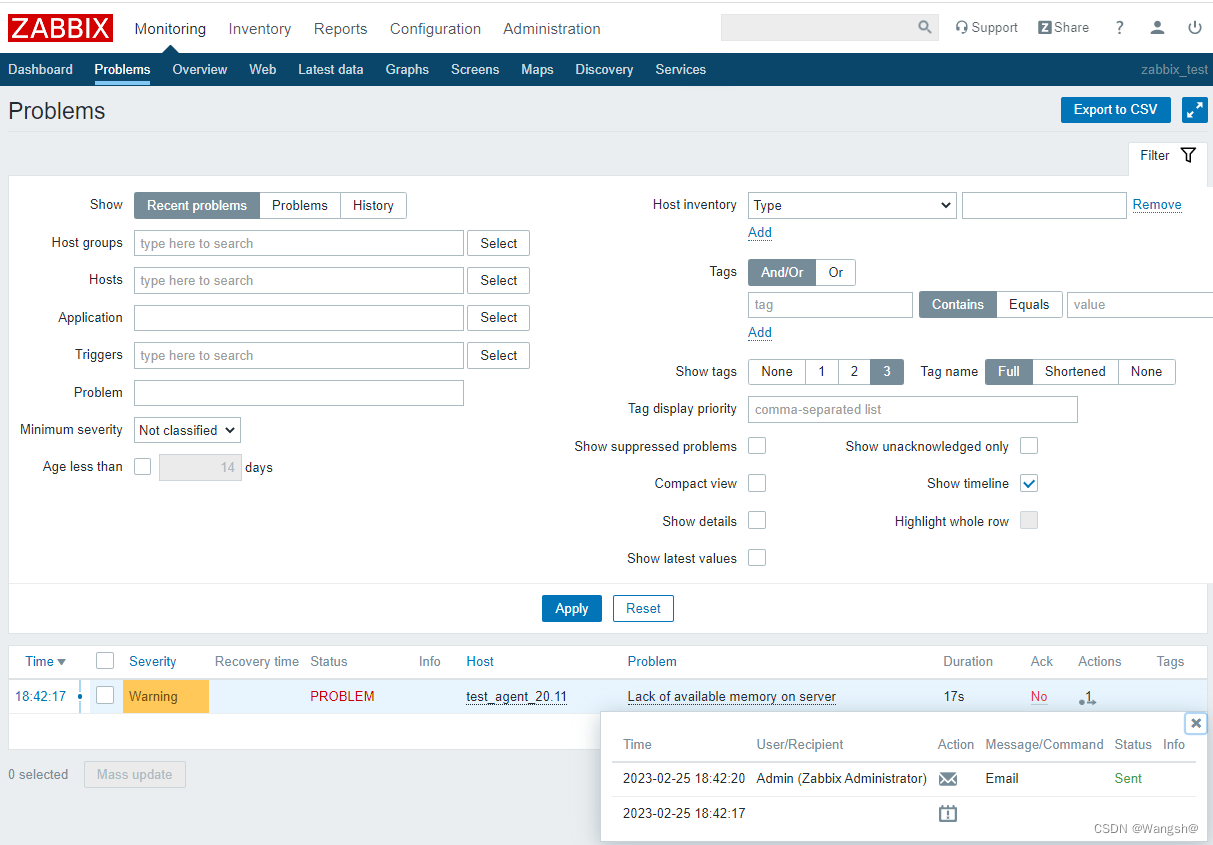The width and height of the screenshot is (1213, 845).
Task: Open the Graphs submenu
Action: (x=407, y=69)
